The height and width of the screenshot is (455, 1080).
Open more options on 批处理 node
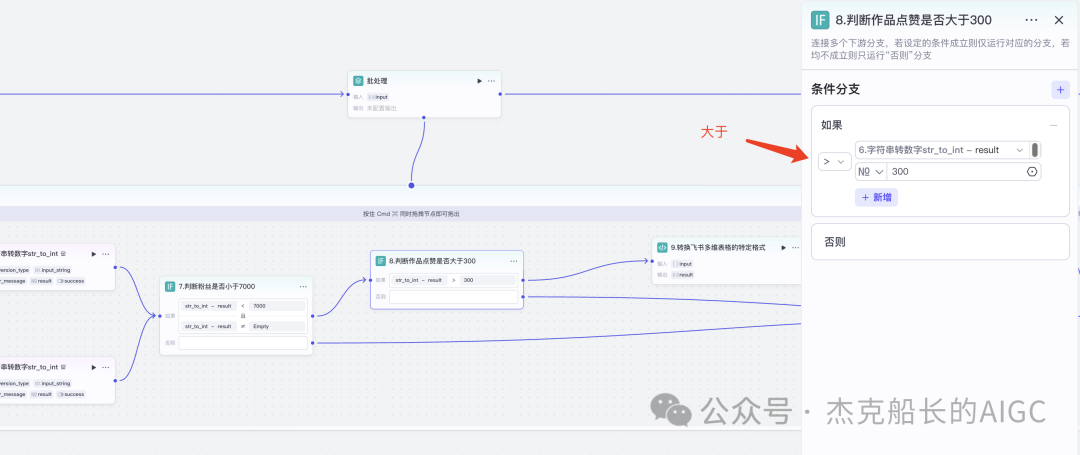click(x=491, y=81)
